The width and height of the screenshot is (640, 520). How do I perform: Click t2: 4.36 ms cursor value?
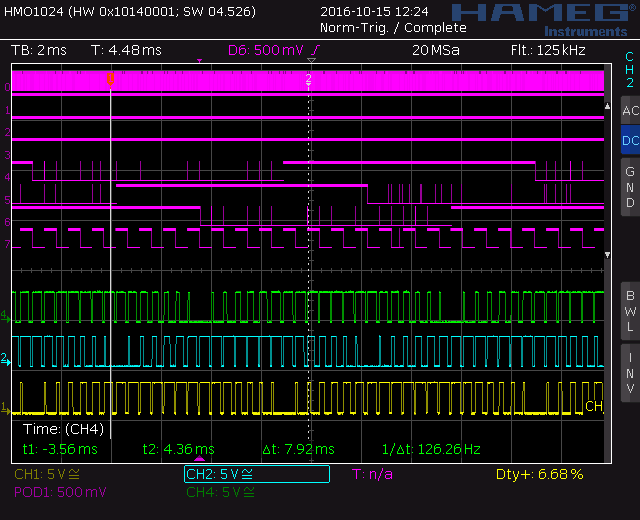pyautogui.click(x=179, y=449)
